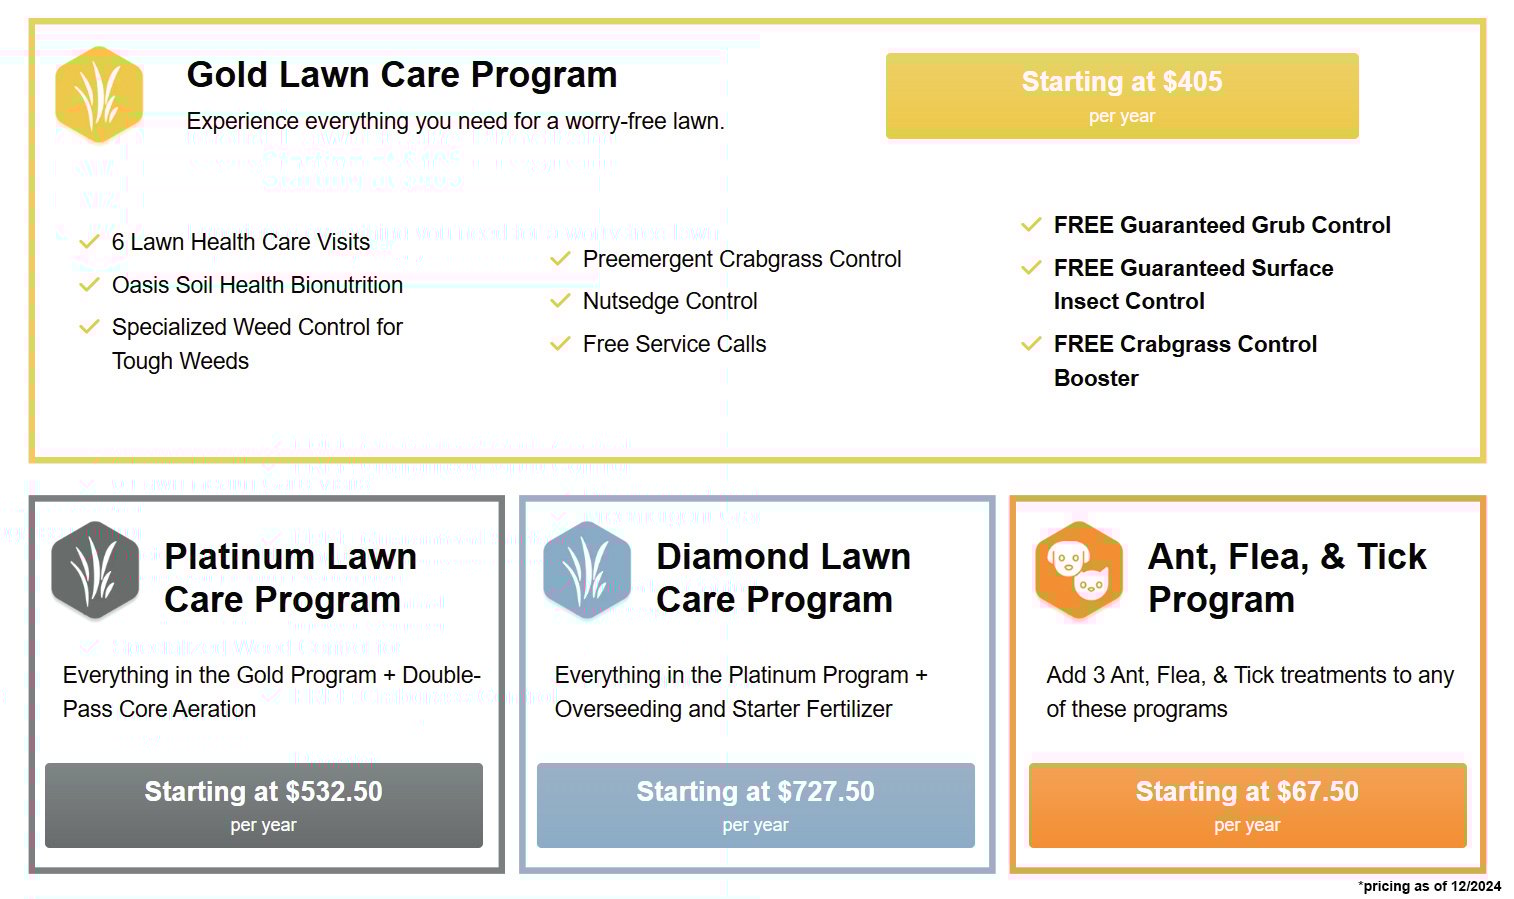
Task: Click the gray Platinum program grass icon
Action: click(95, 569)
